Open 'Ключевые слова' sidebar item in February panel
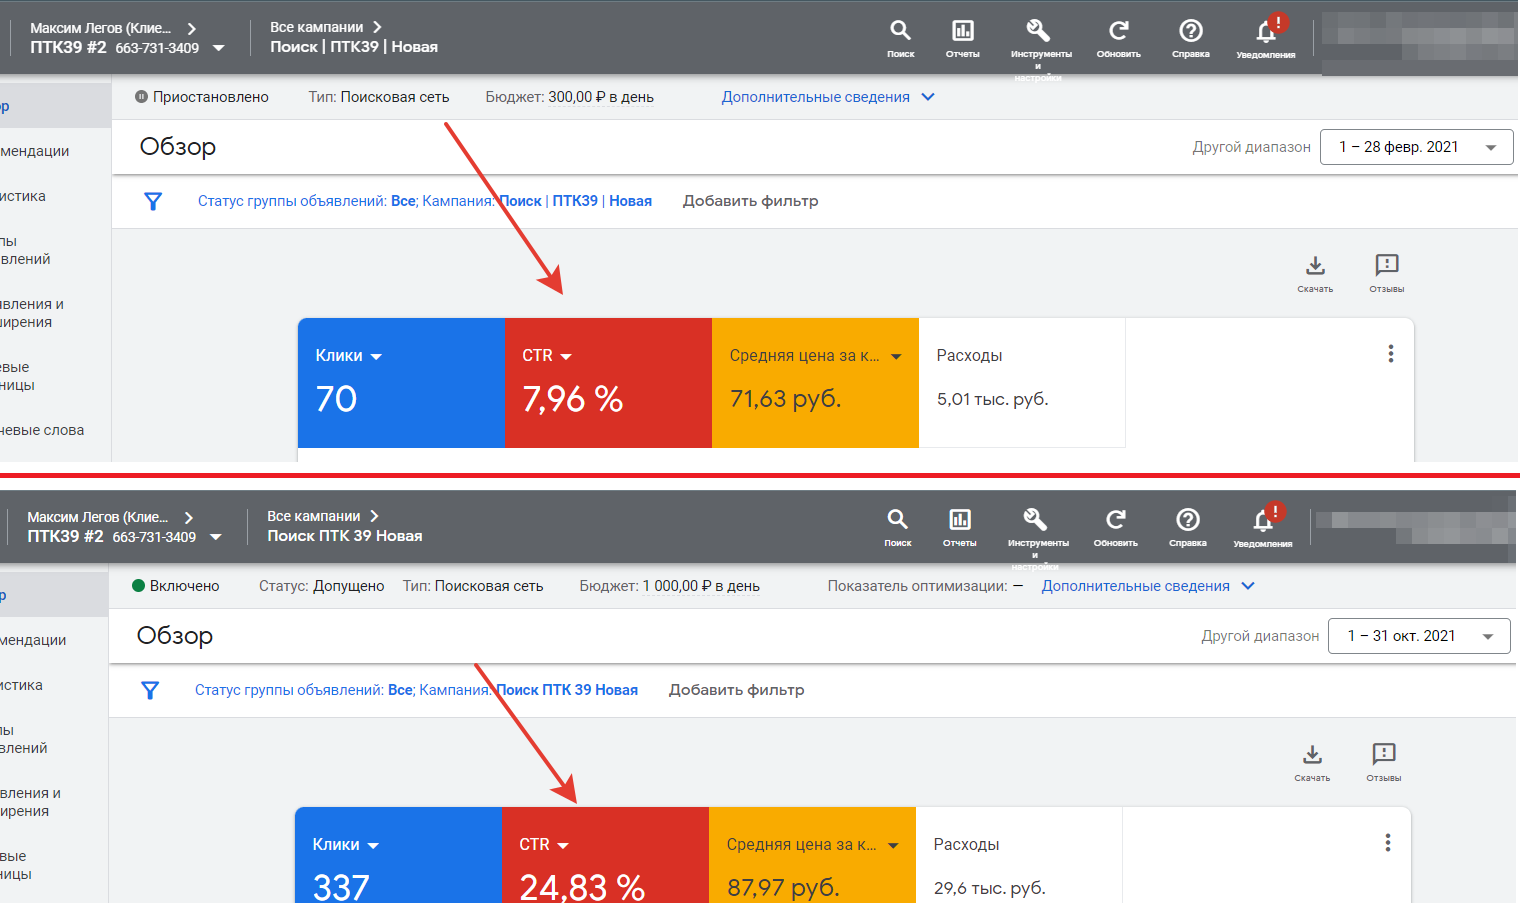The height and width of the screenshot is (903, 1520). (42, 430)
